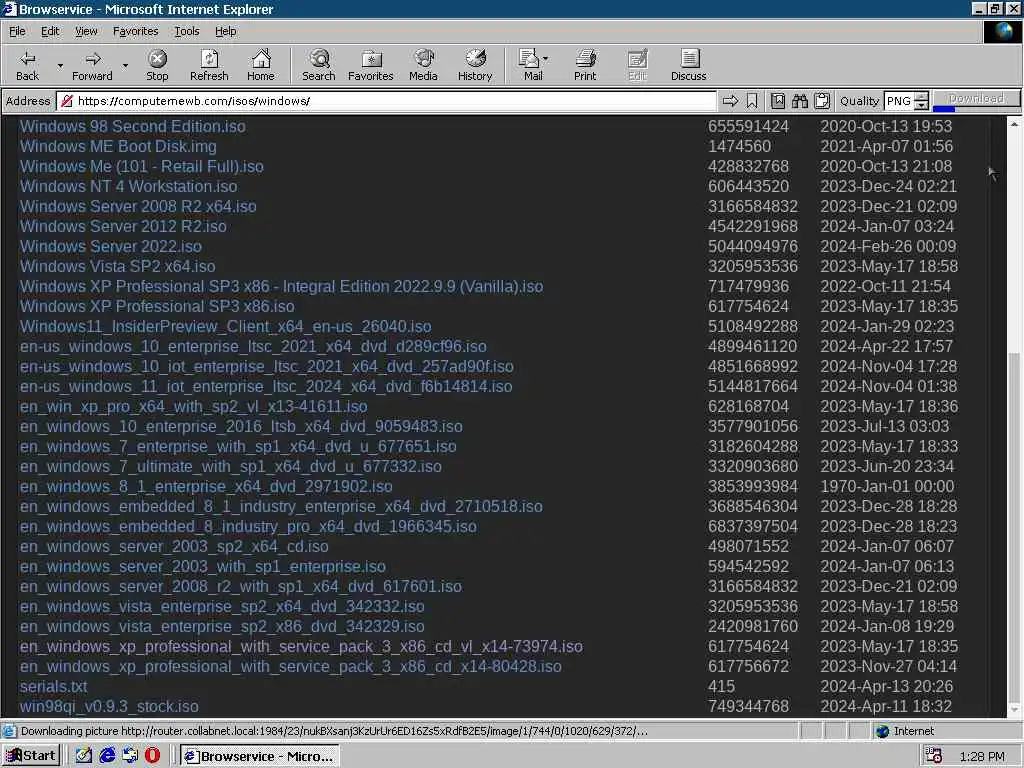Click the page icon in the address bar
The width and height of the screenshot is (1024, 768).
coord(67,101)
